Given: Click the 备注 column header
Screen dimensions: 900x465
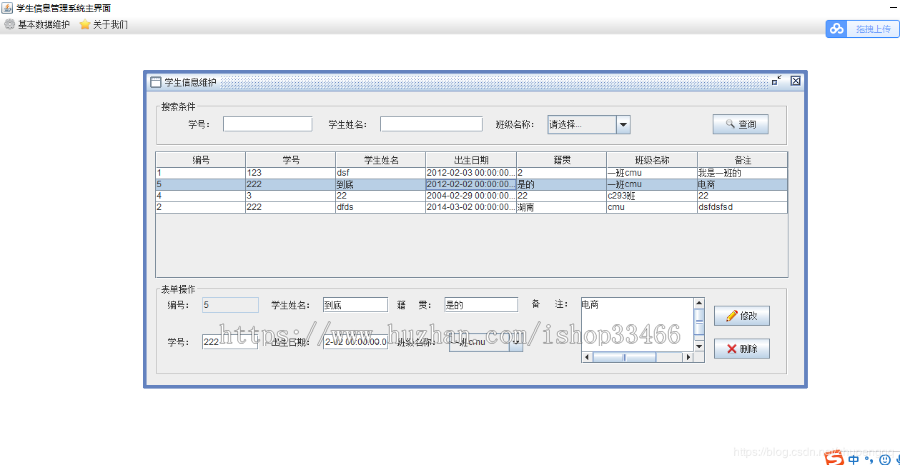Looking at the screenshot, I should [743, 160].
